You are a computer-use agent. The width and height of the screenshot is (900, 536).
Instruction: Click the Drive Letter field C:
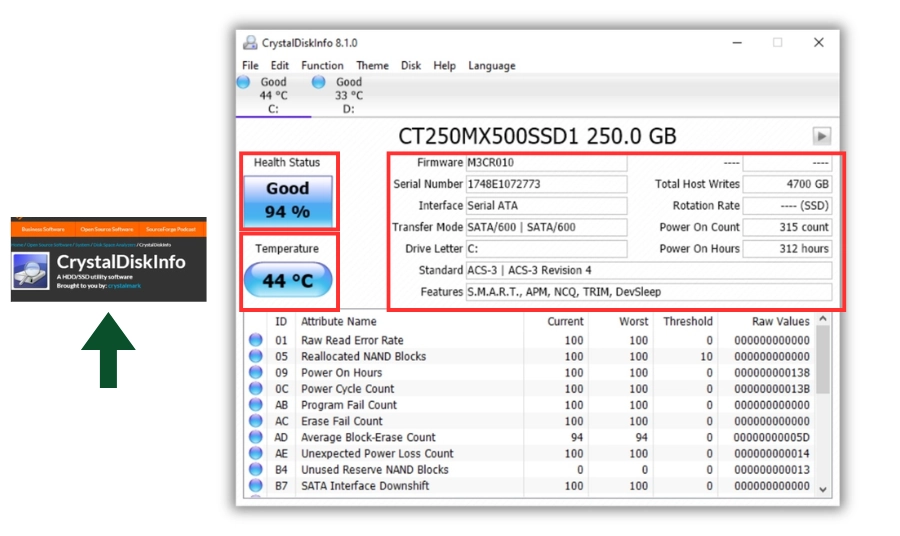pyautogui.click(x=546, y=248)
